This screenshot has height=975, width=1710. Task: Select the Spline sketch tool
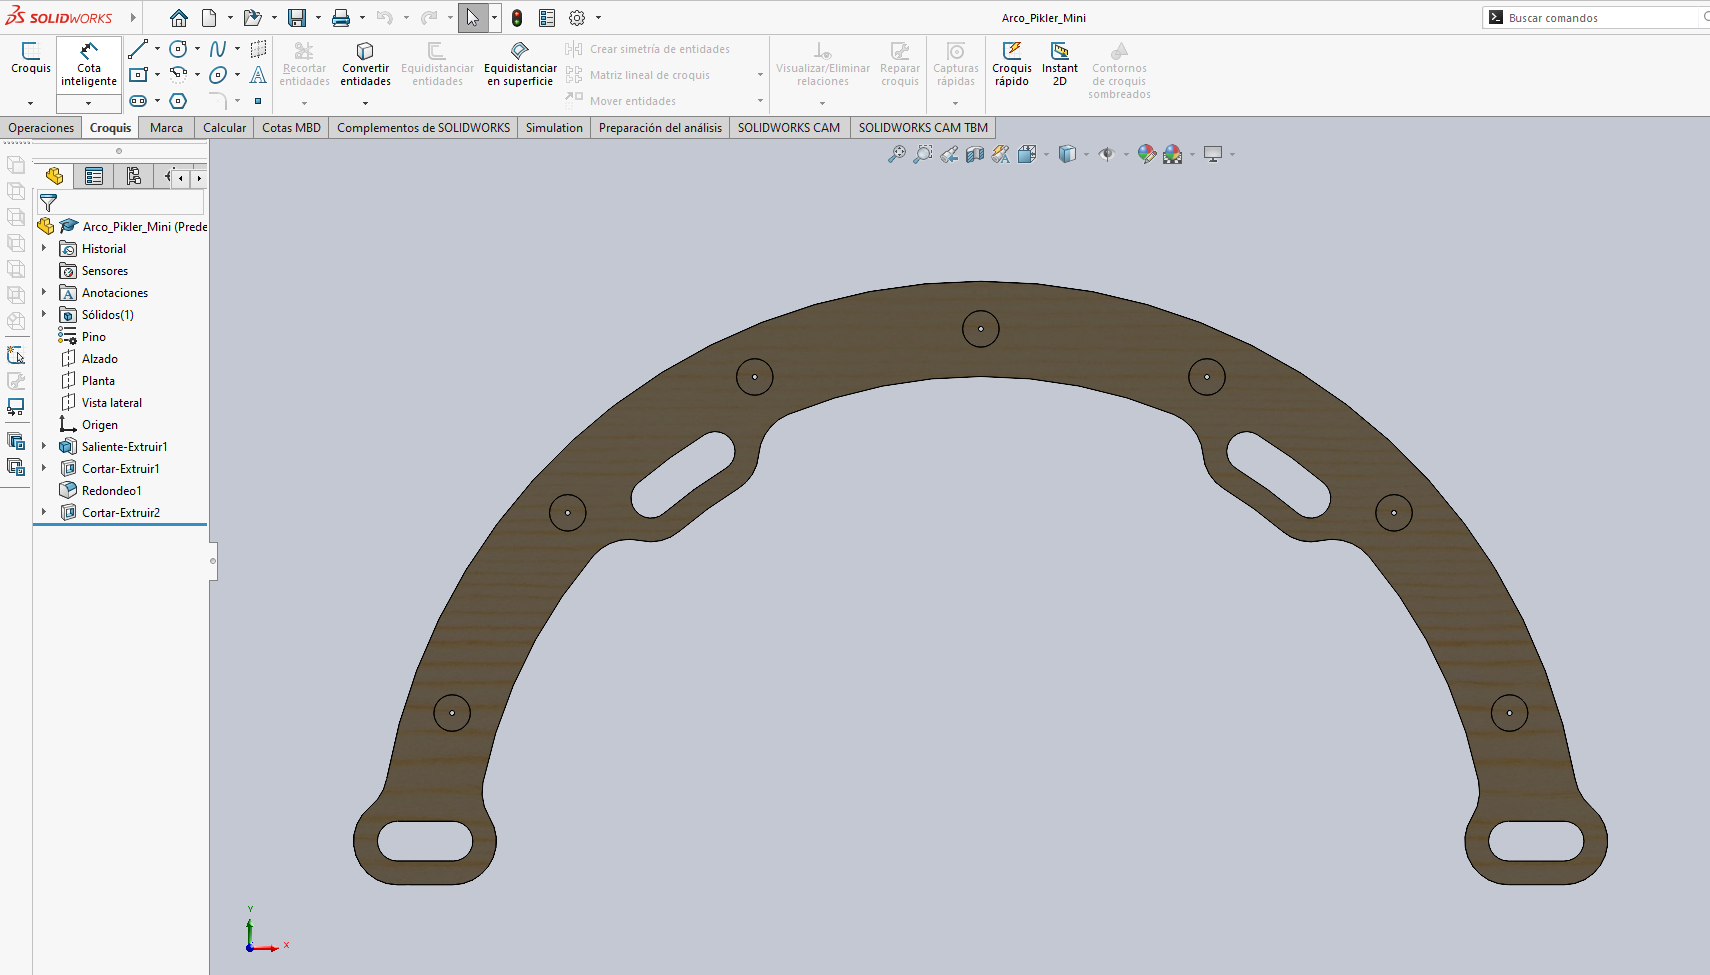(219, 48)
